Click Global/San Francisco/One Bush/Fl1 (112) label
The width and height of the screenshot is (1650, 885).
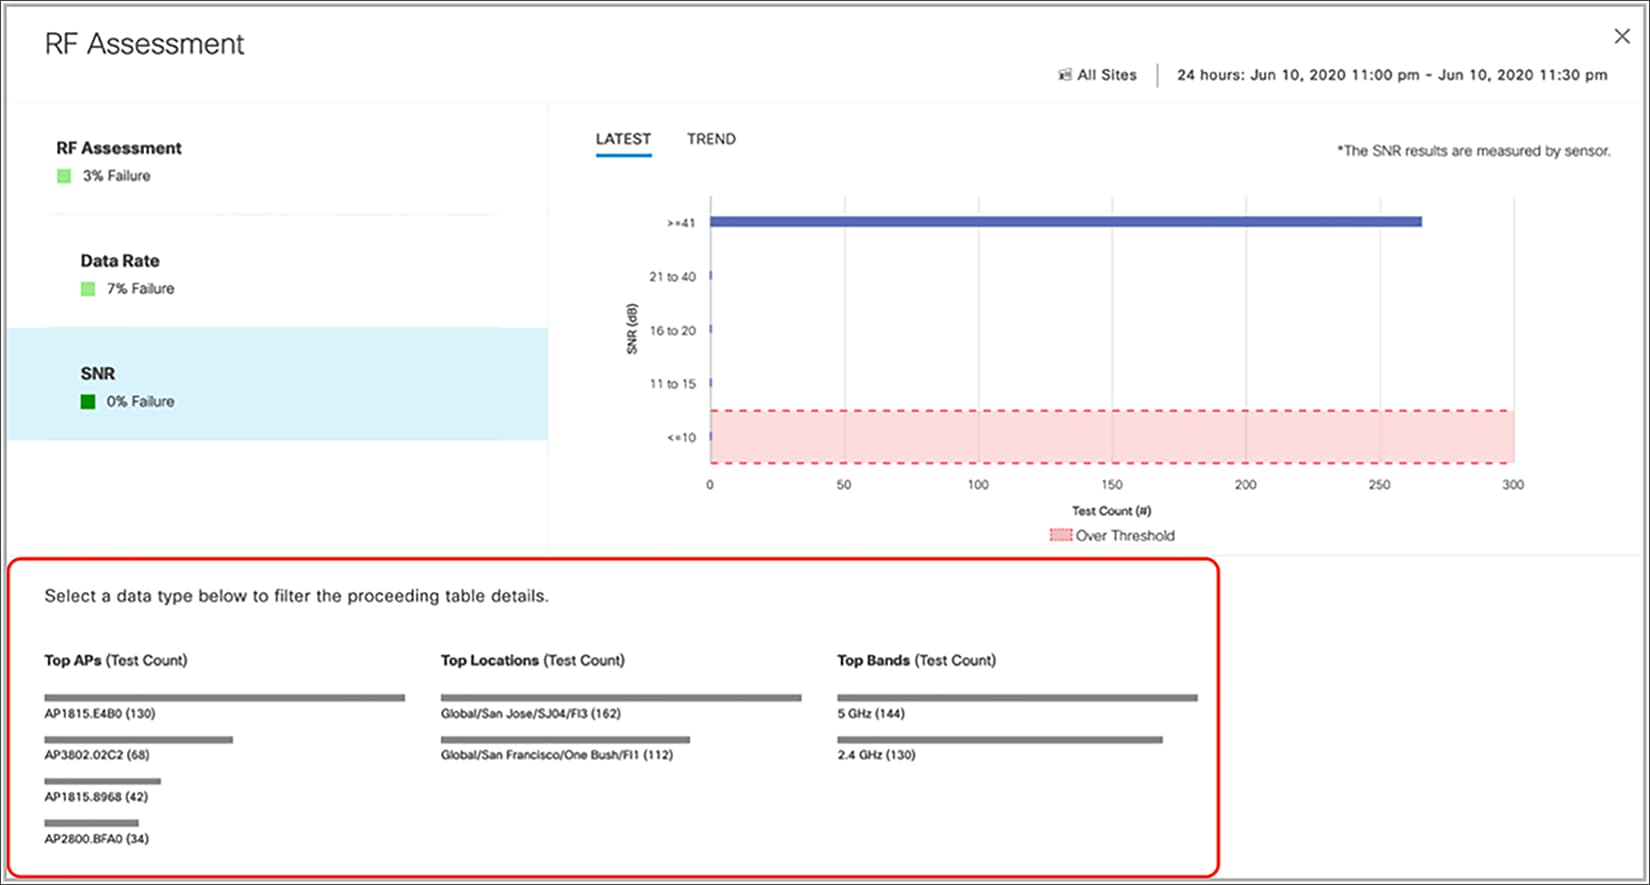click(557, 755)
